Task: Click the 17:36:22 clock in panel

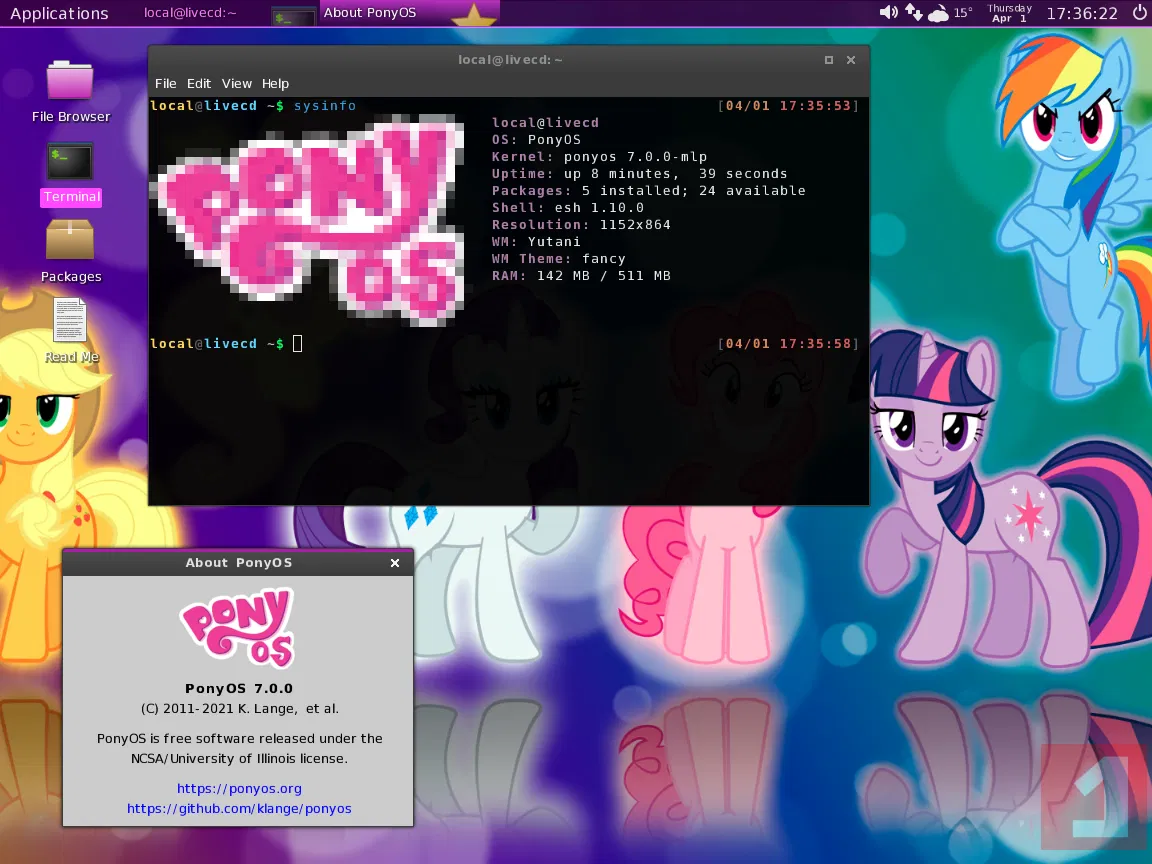Action: click(1081, 13)
